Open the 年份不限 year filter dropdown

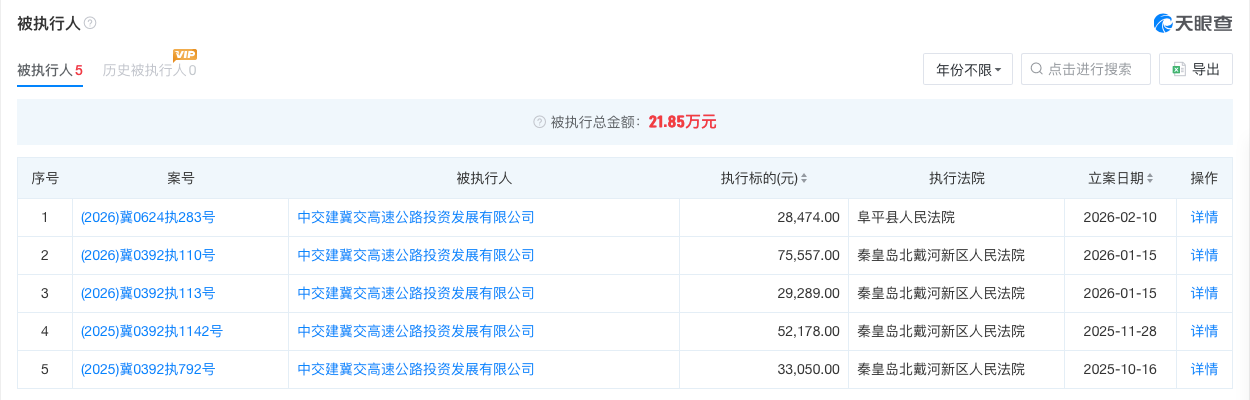[968, 69]
